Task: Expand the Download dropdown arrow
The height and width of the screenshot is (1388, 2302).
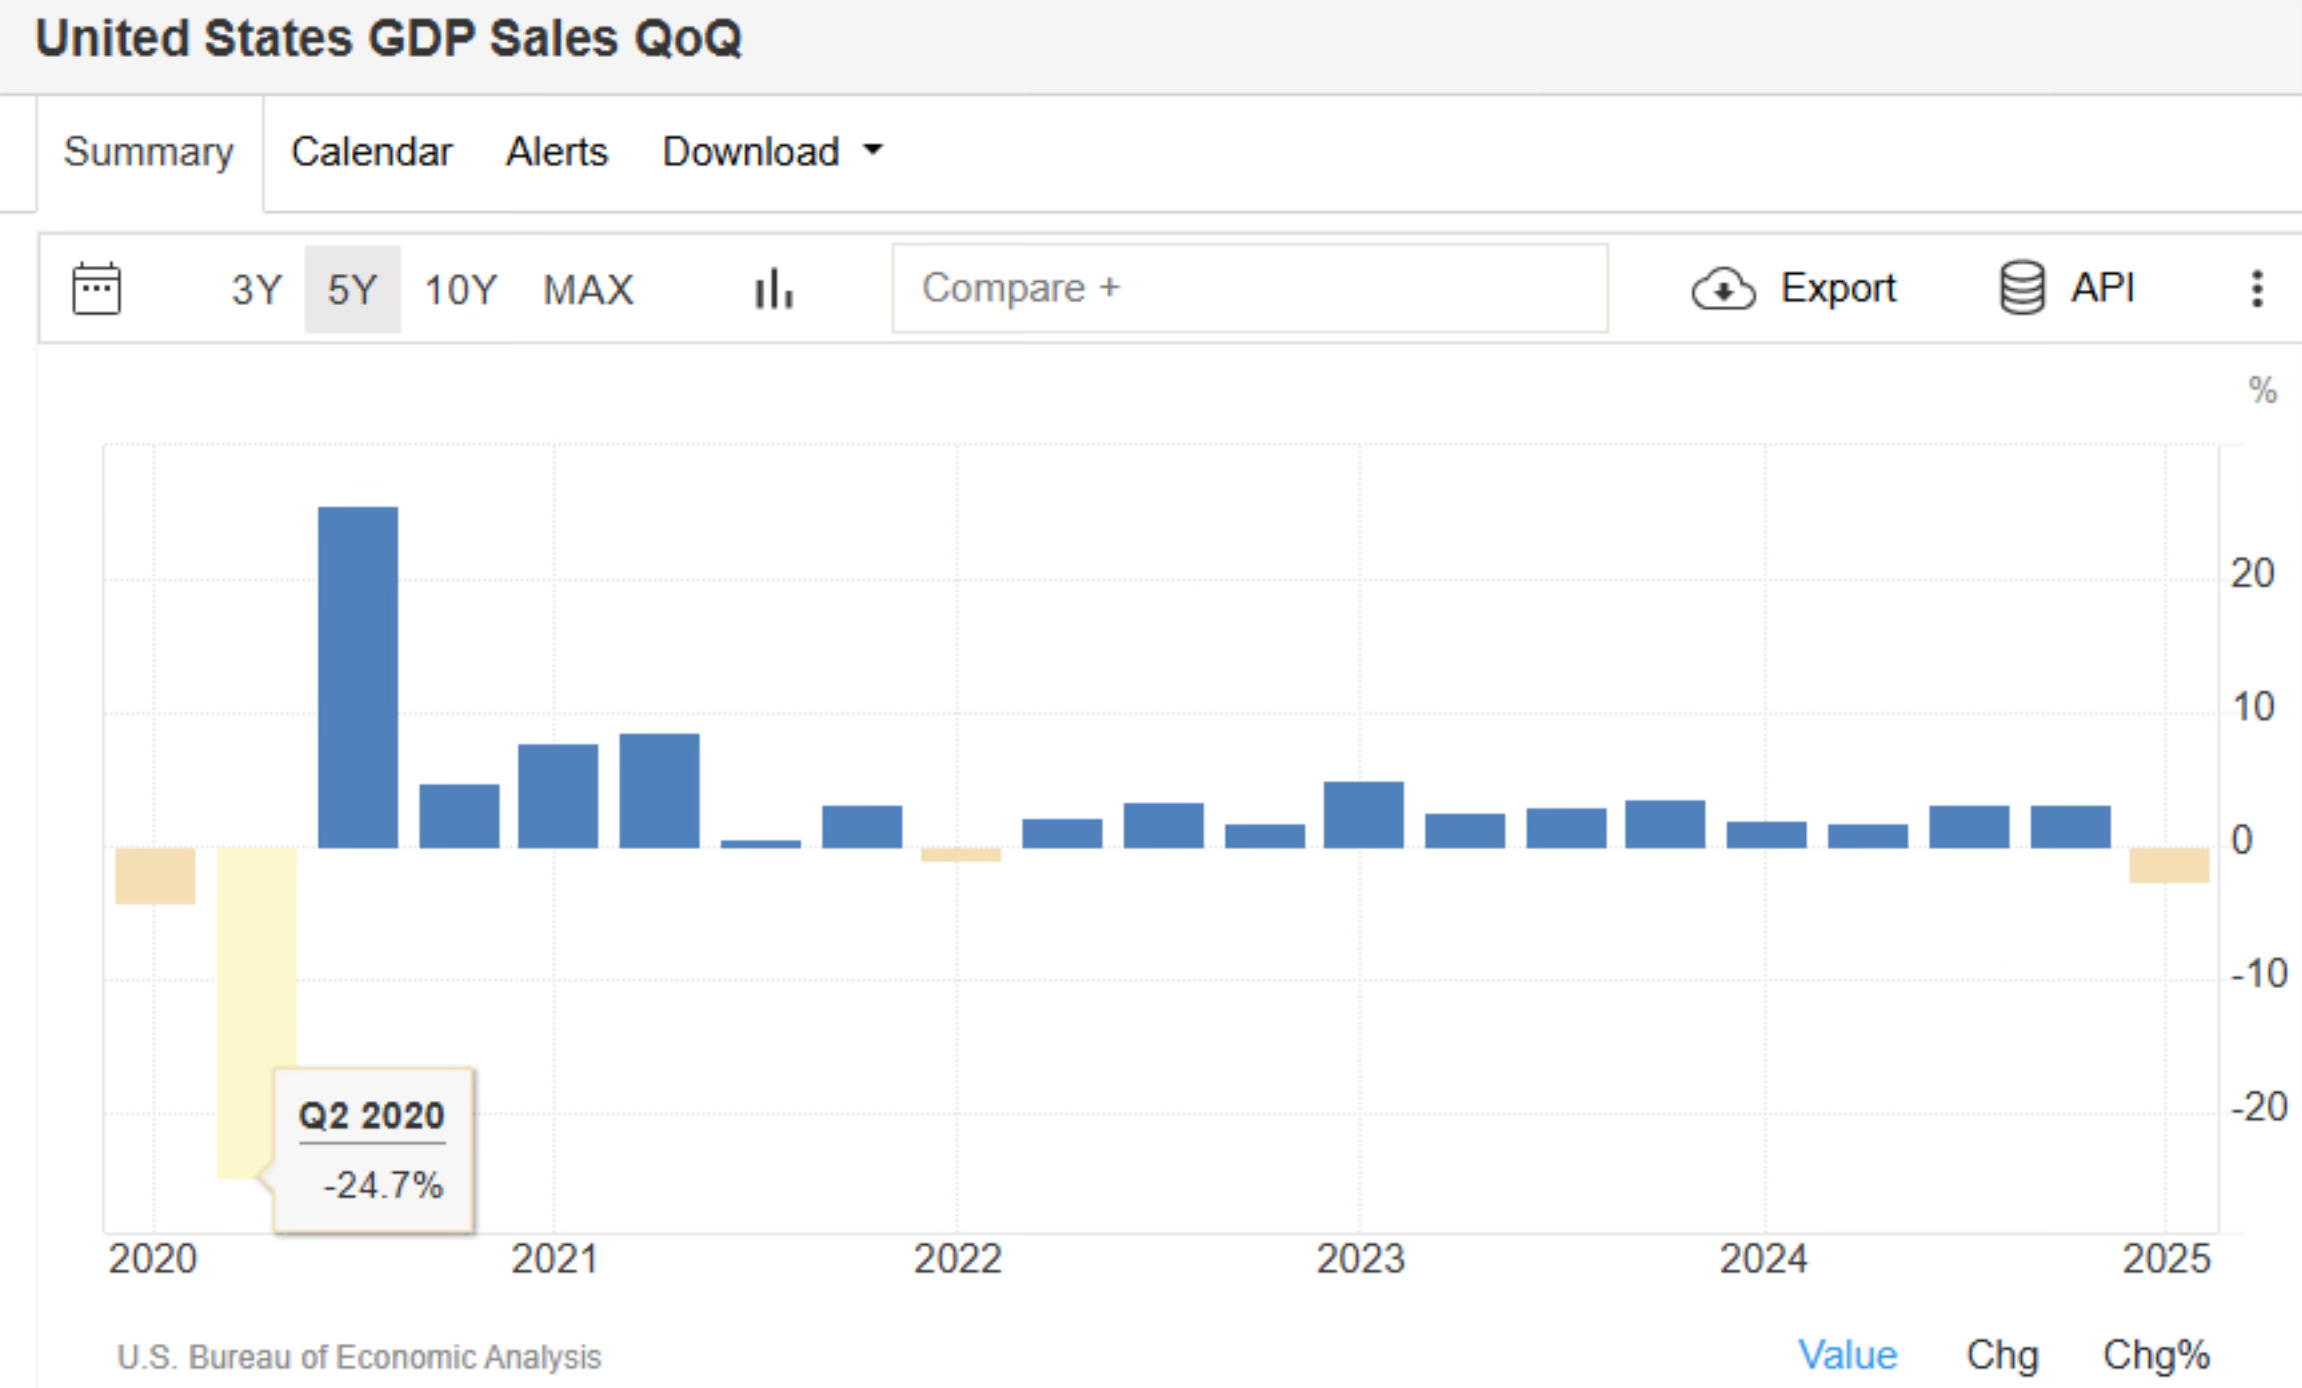Action: pos(873,151)
